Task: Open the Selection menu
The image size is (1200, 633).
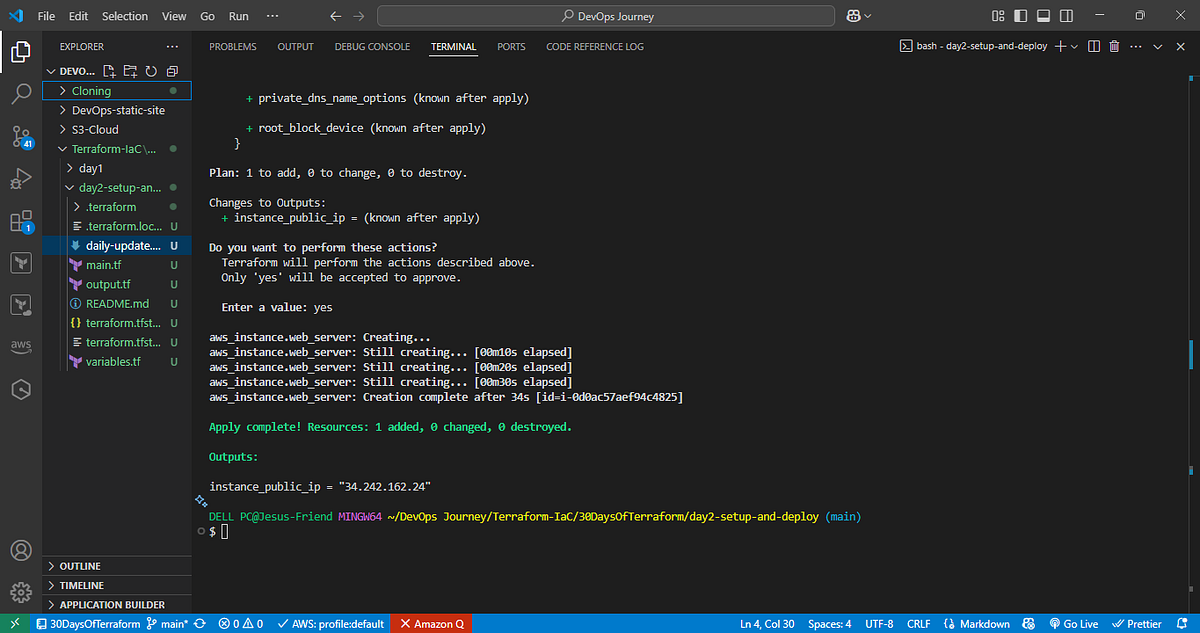Action: pos(125,16)
